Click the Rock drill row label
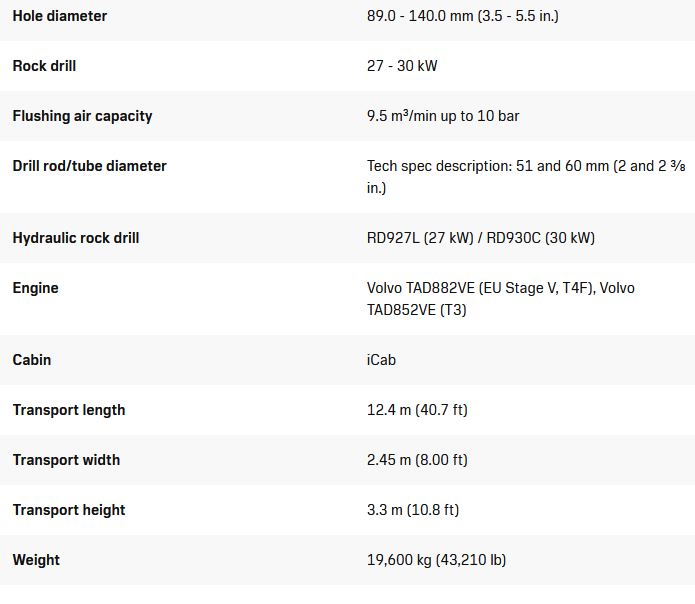Screen dimensions: 695x604 click(44, 66)
